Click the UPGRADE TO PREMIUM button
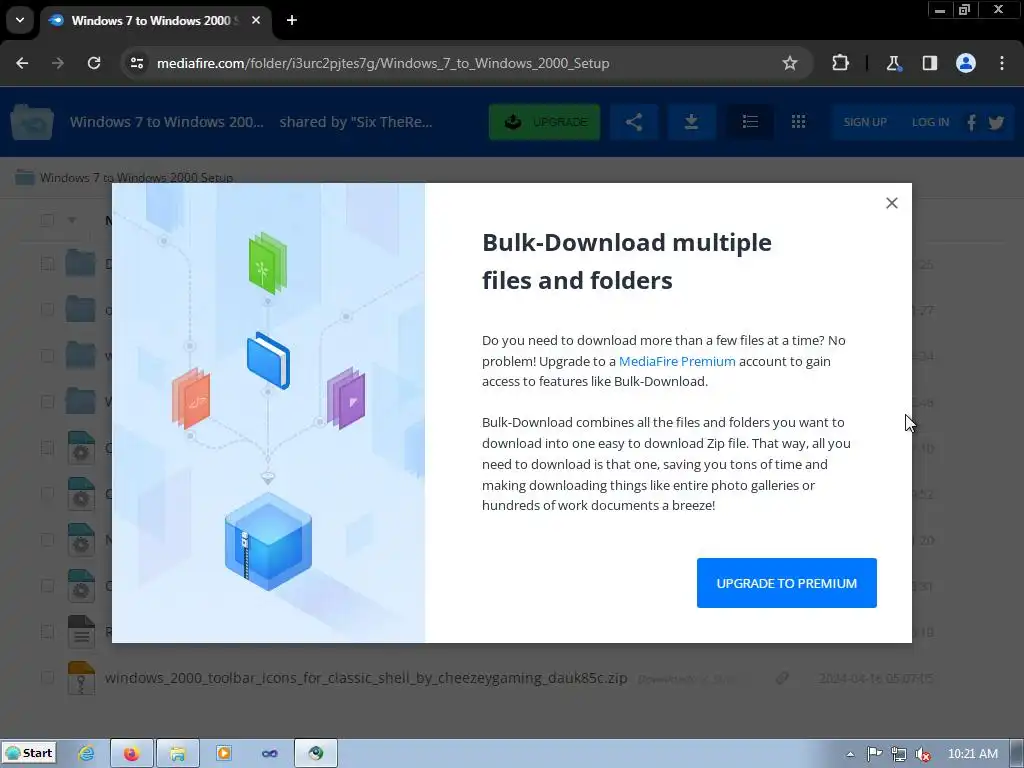The image size is (1024, 768). coord(786,583)
